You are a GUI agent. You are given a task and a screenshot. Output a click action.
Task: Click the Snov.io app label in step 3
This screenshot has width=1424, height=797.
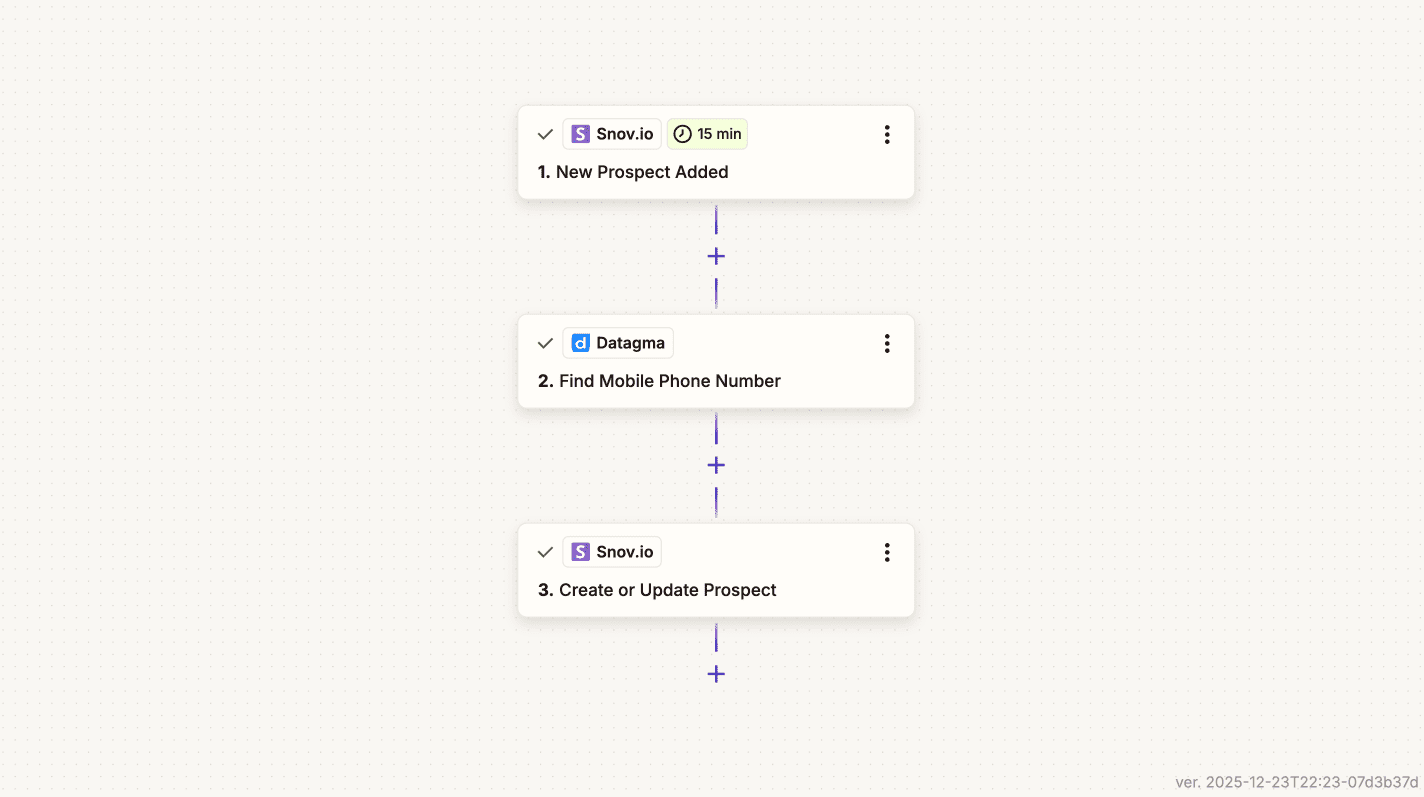tap(624, 552)
